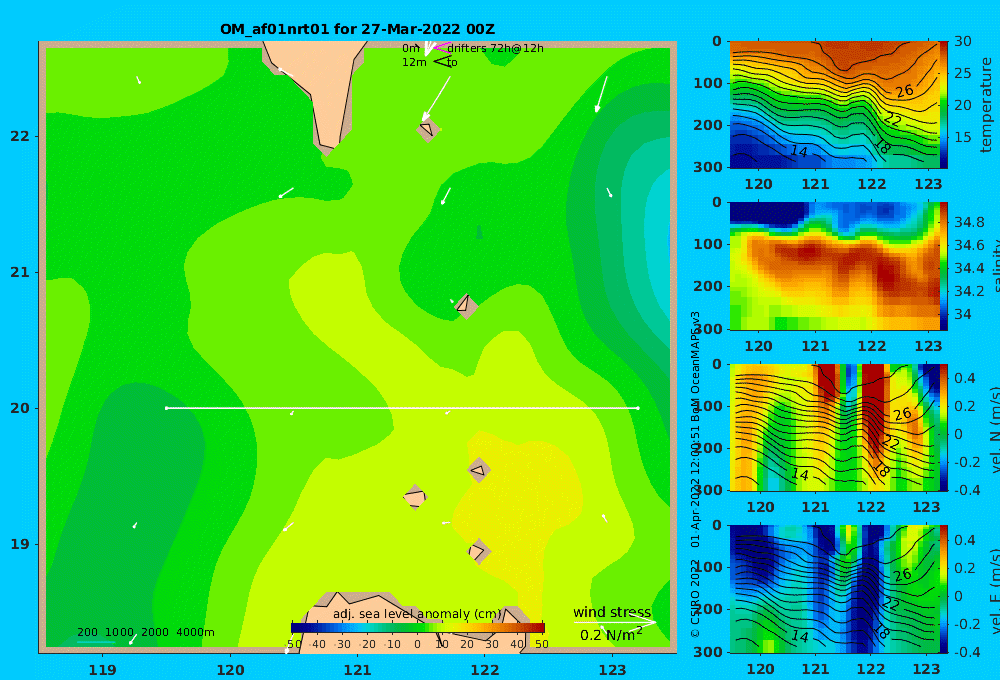The image size is (1000, 680).
Task: Click longitude label '121' under the main map
Action: tap(357, 670)
